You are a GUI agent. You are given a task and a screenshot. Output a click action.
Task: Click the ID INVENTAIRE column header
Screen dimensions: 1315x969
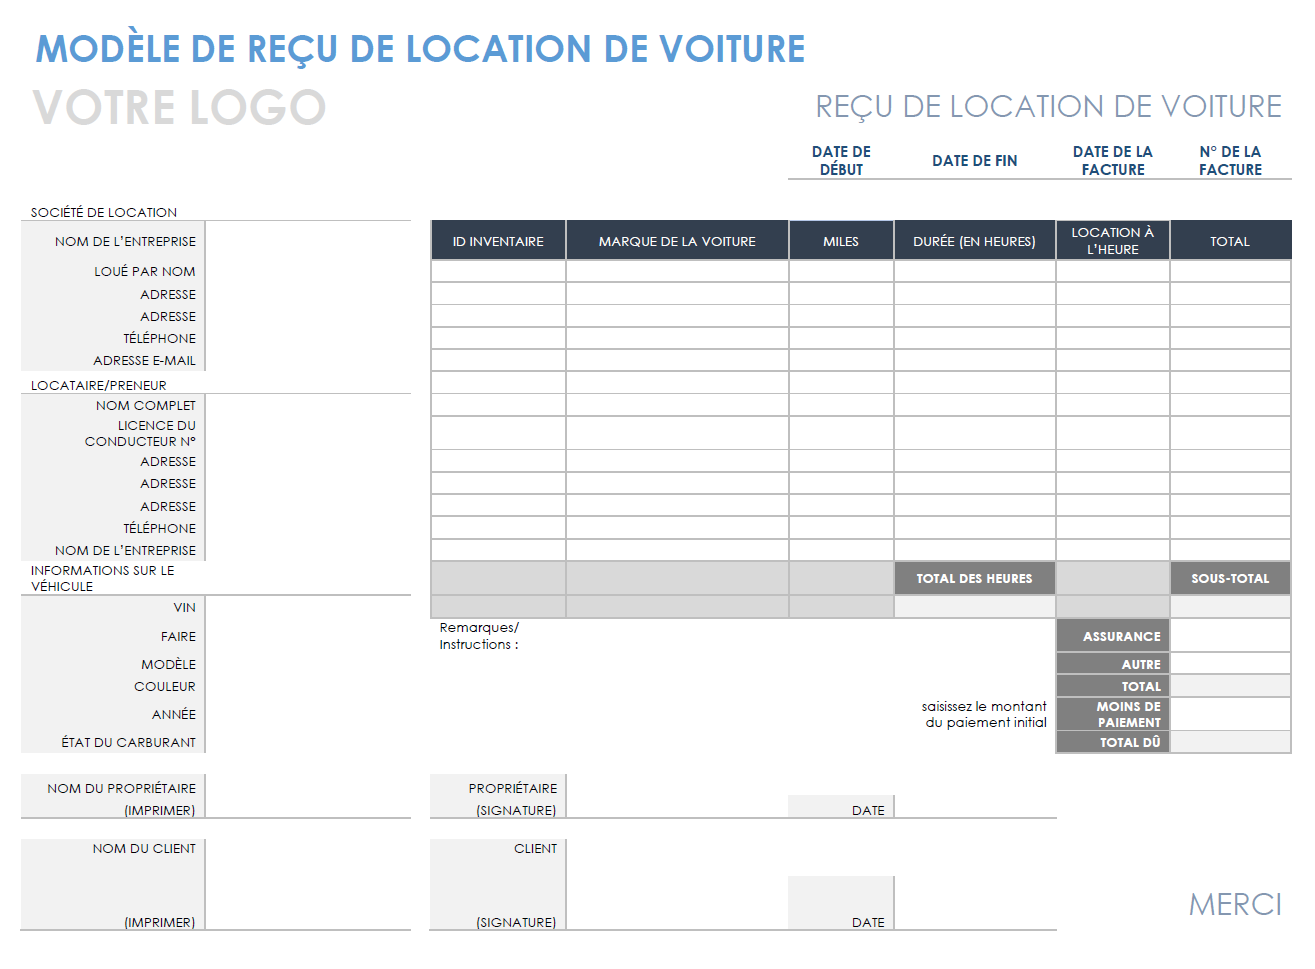pyautogui.click(x=498, y=241)
